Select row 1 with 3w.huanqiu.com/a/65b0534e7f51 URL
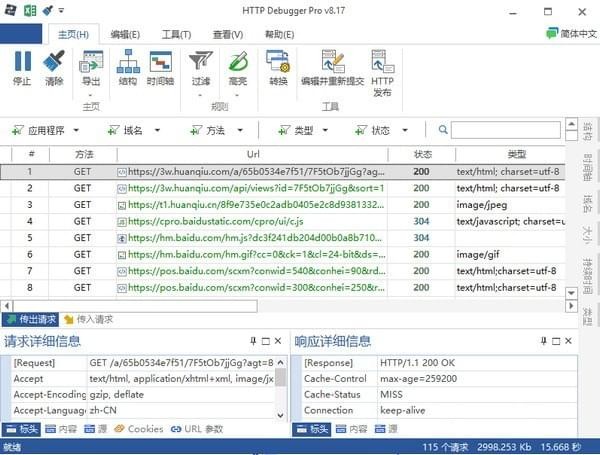This screenshot has height=455, width=600. click(282, 172)
